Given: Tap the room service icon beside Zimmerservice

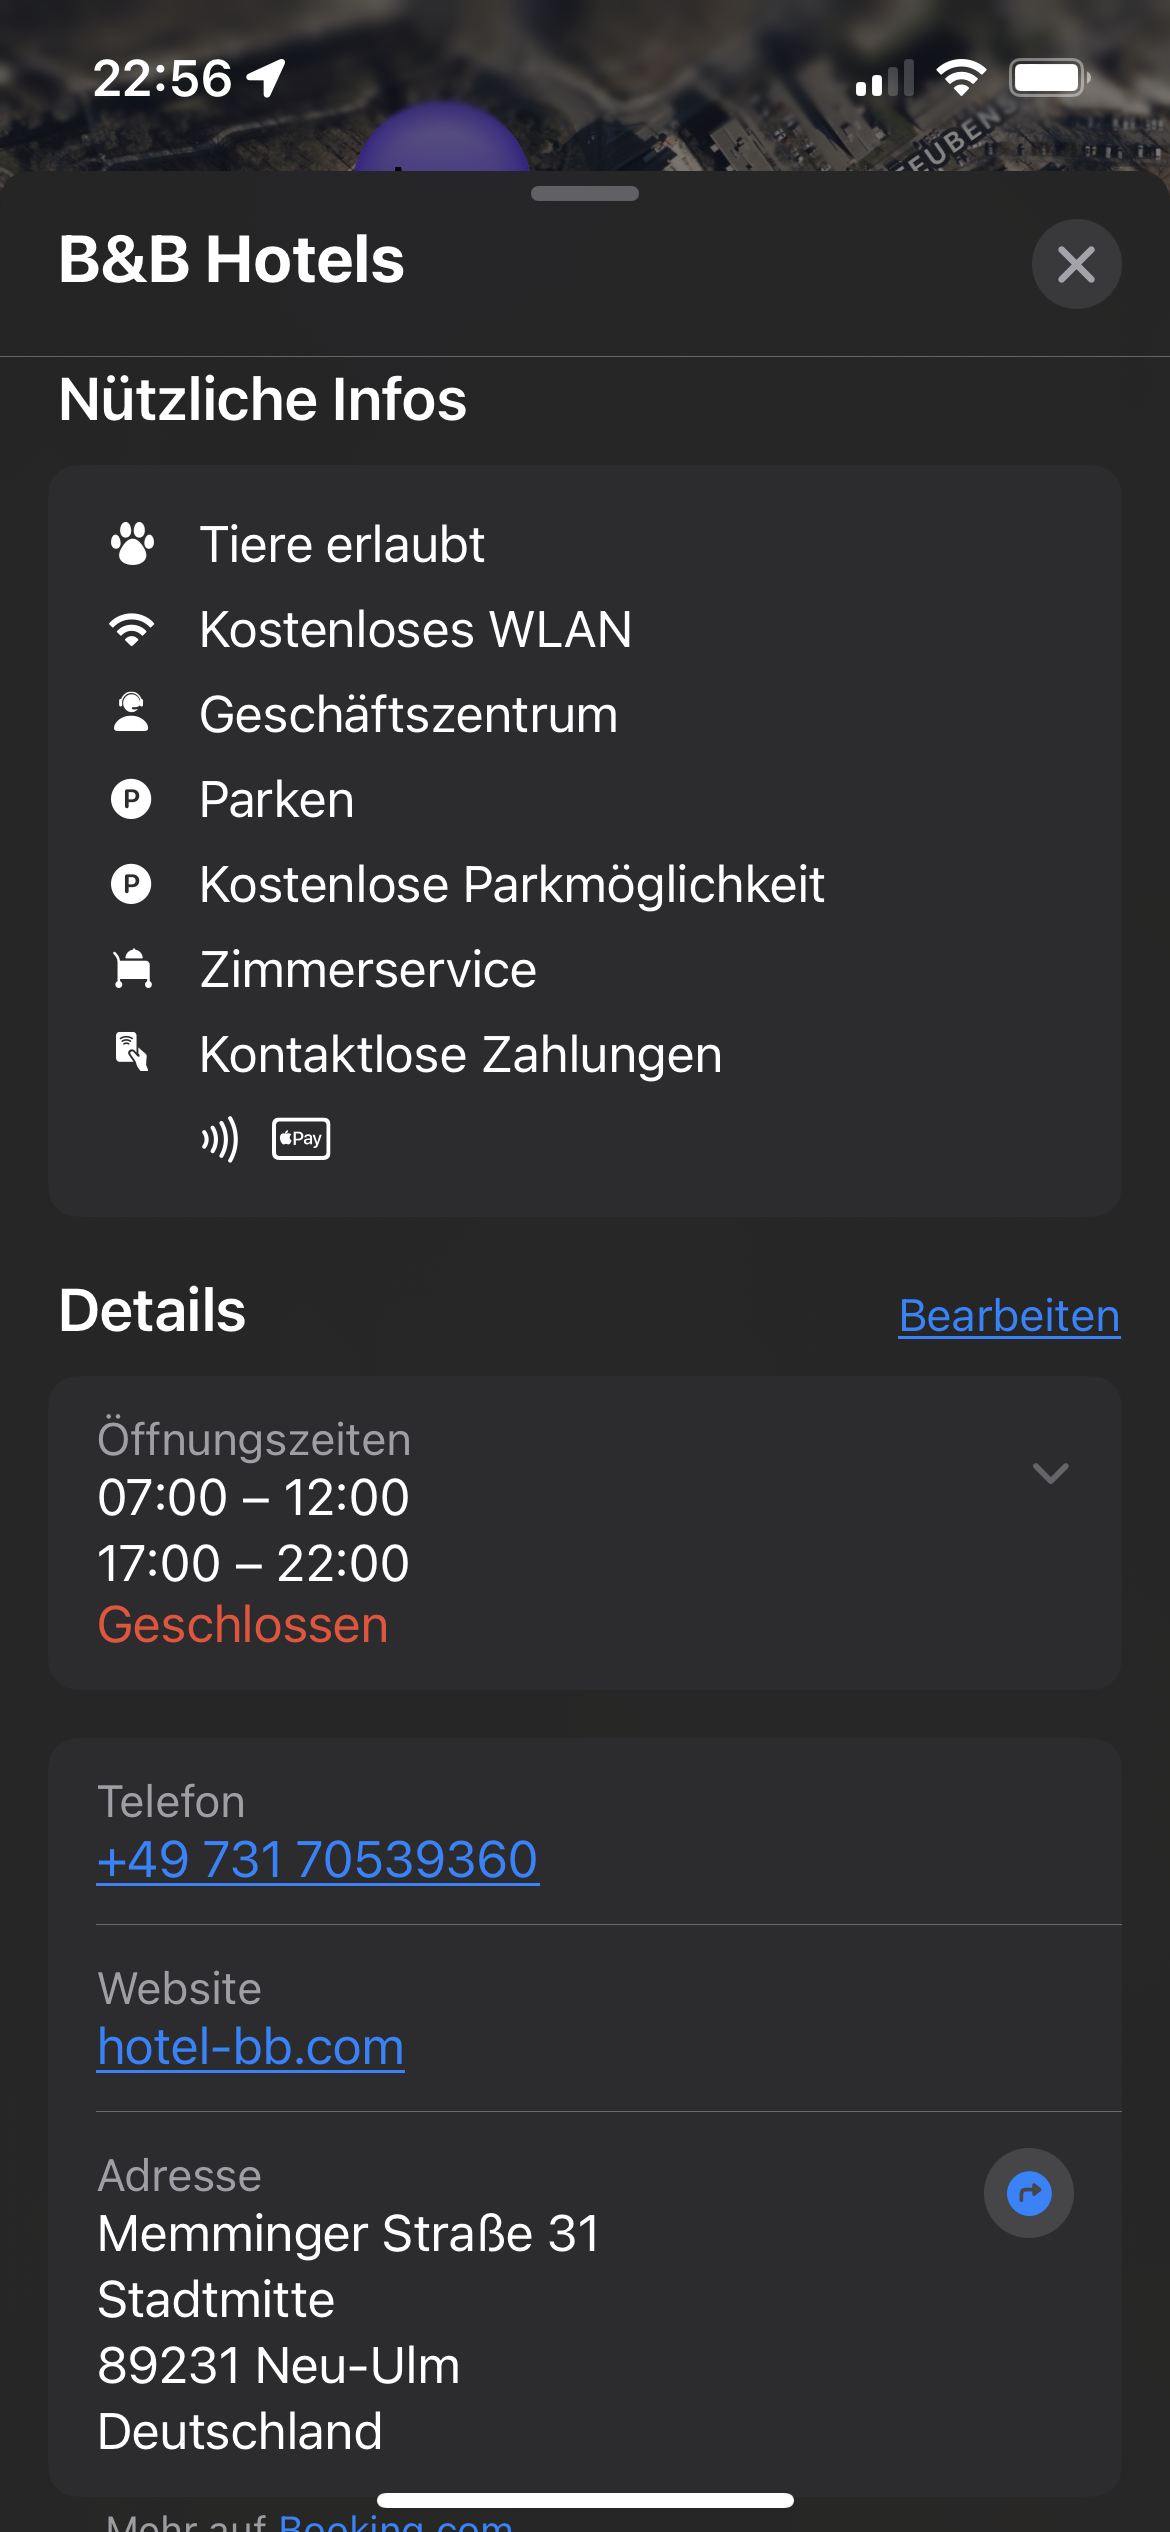Looking at the screenshot, I should pyautogui.click(x=132, y=969).
